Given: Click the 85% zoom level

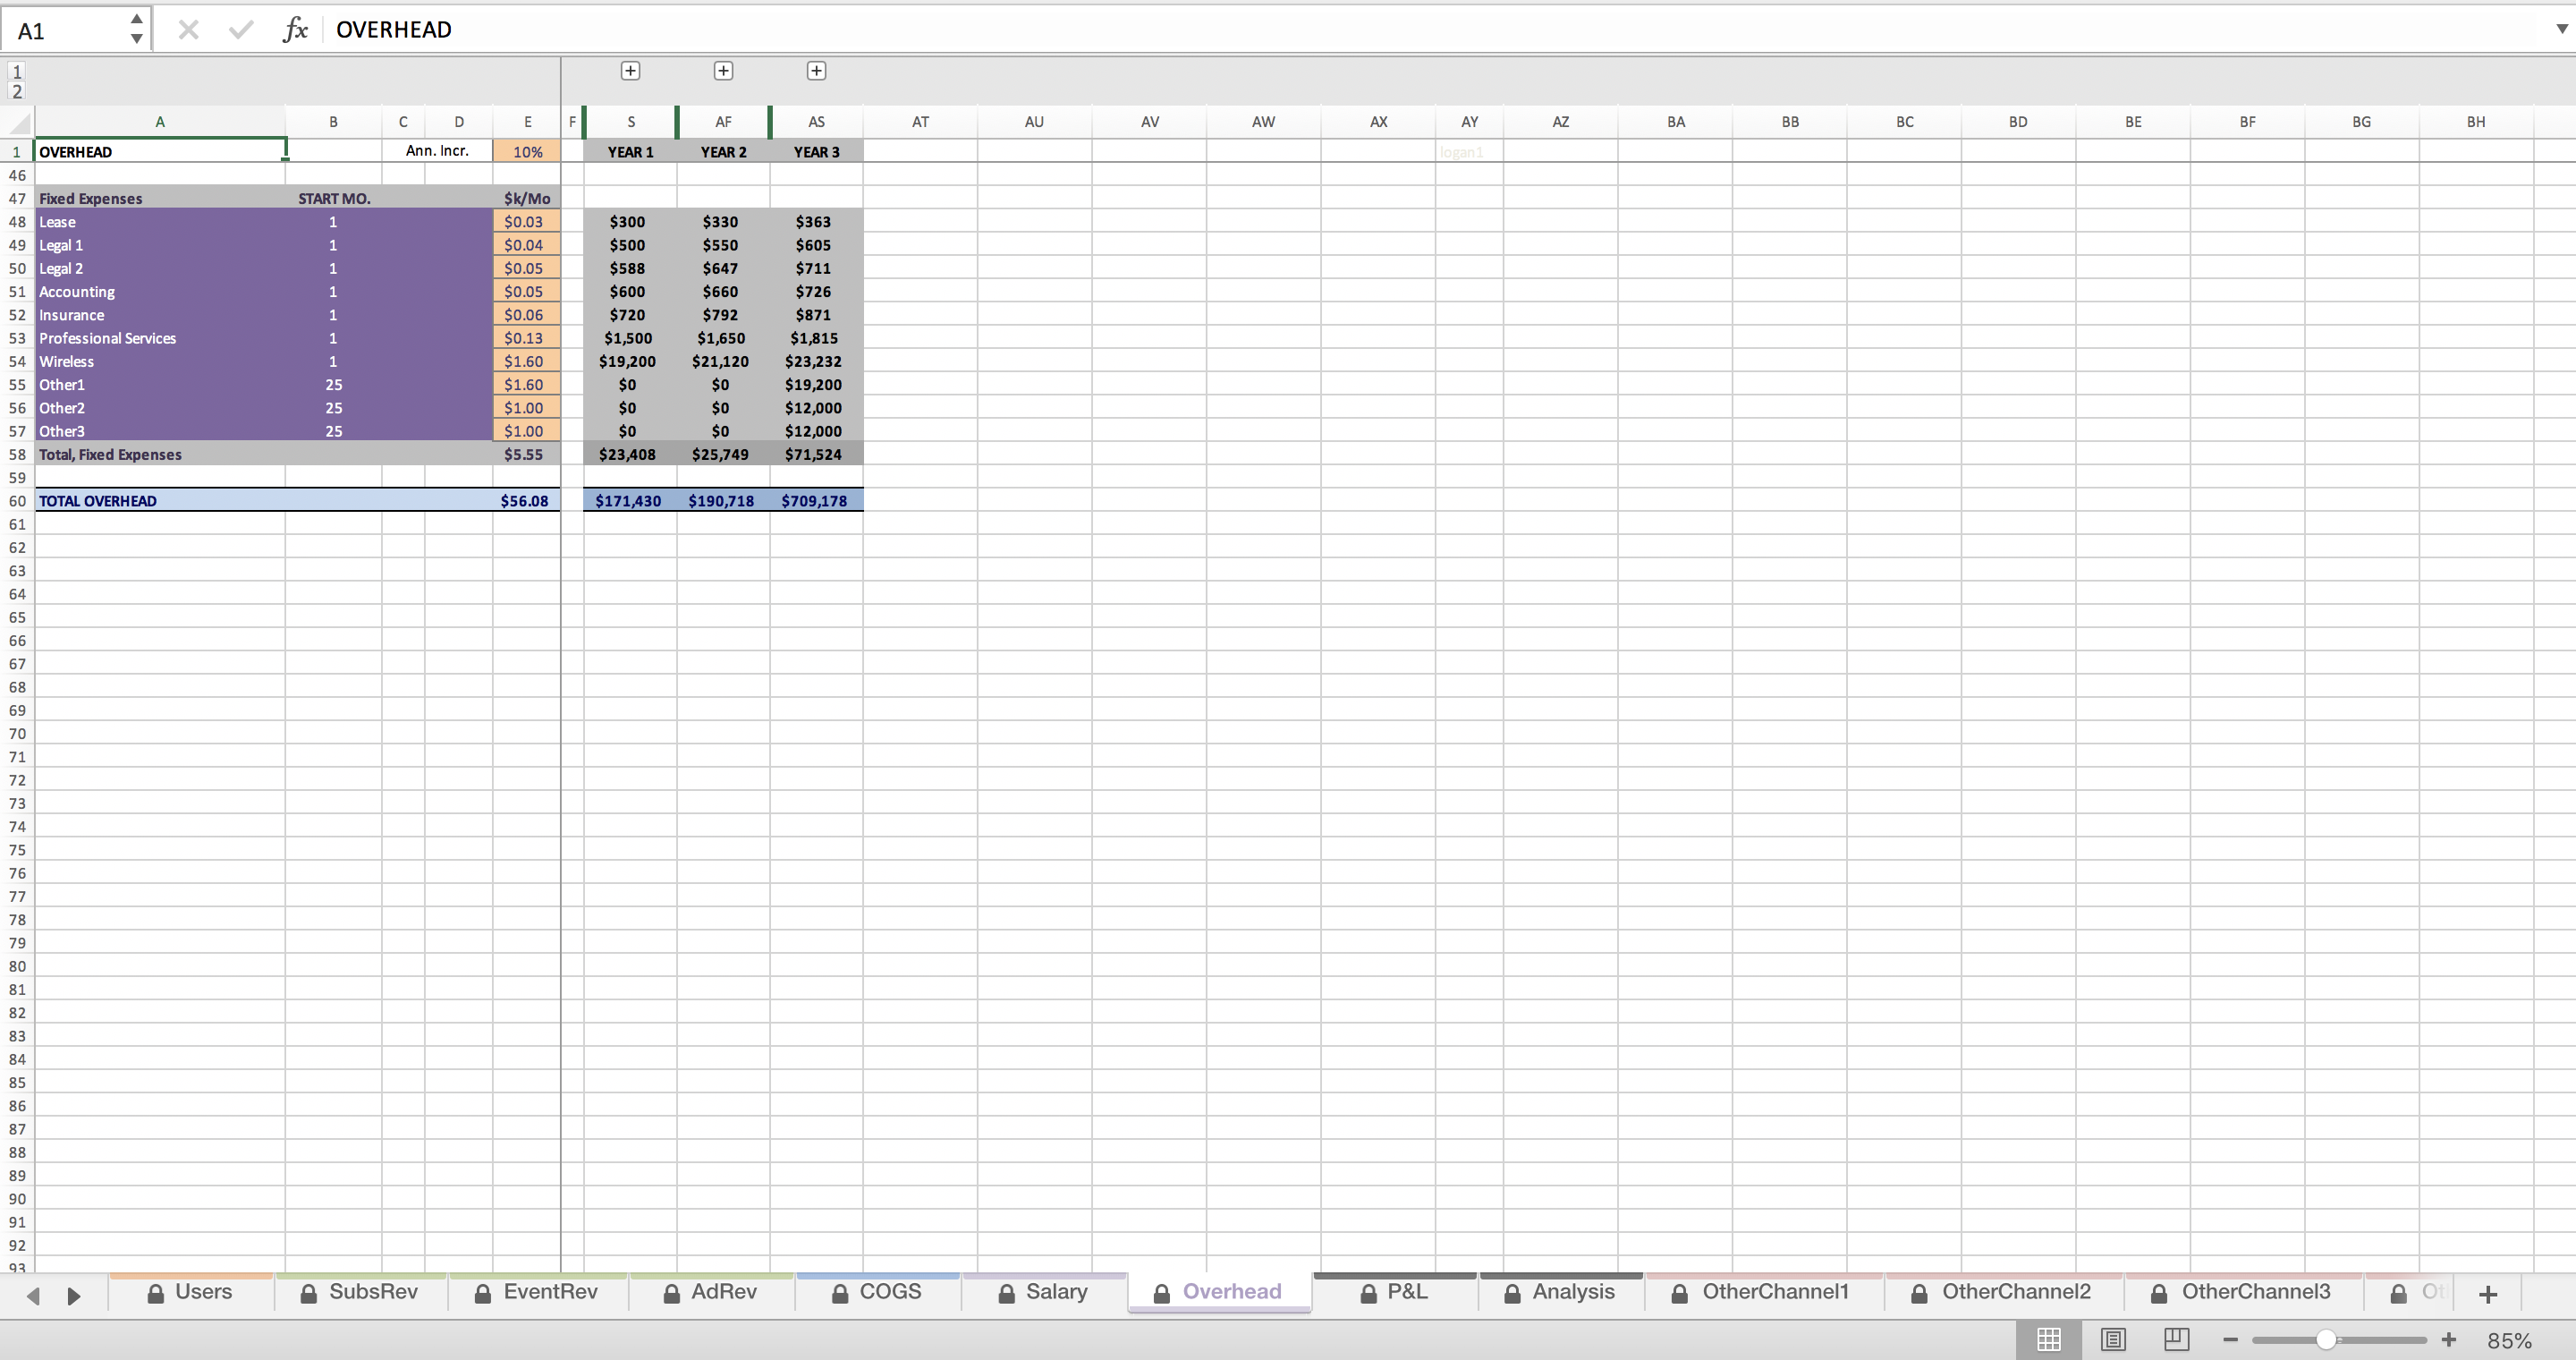Looking at the screenshot, I should 2509,1341.
